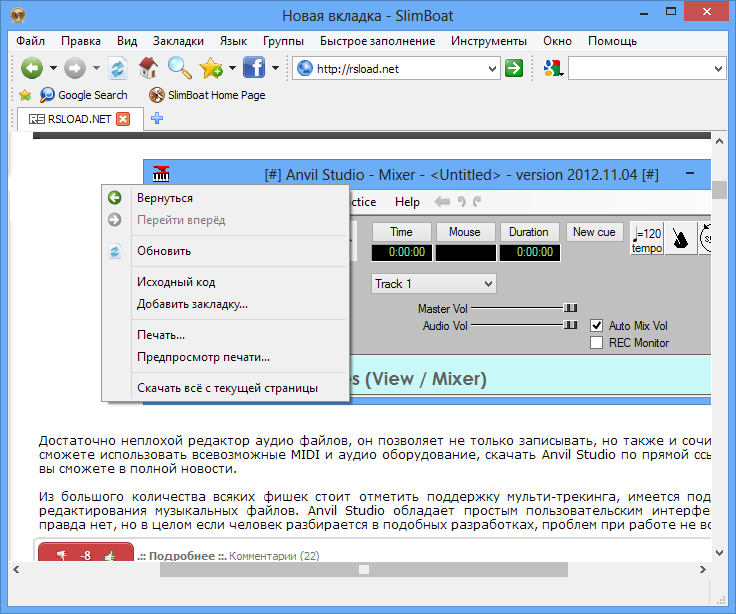Screen dimensions: 736x614
Task: Click the Mouse button
Action: tap(465, 232)
